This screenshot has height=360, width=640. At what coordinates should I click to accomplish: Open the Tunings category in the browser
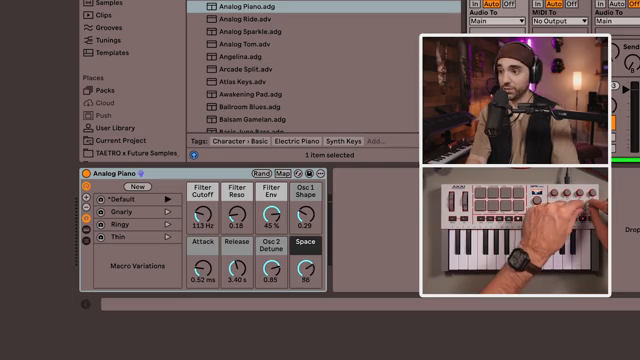(108, 40)
